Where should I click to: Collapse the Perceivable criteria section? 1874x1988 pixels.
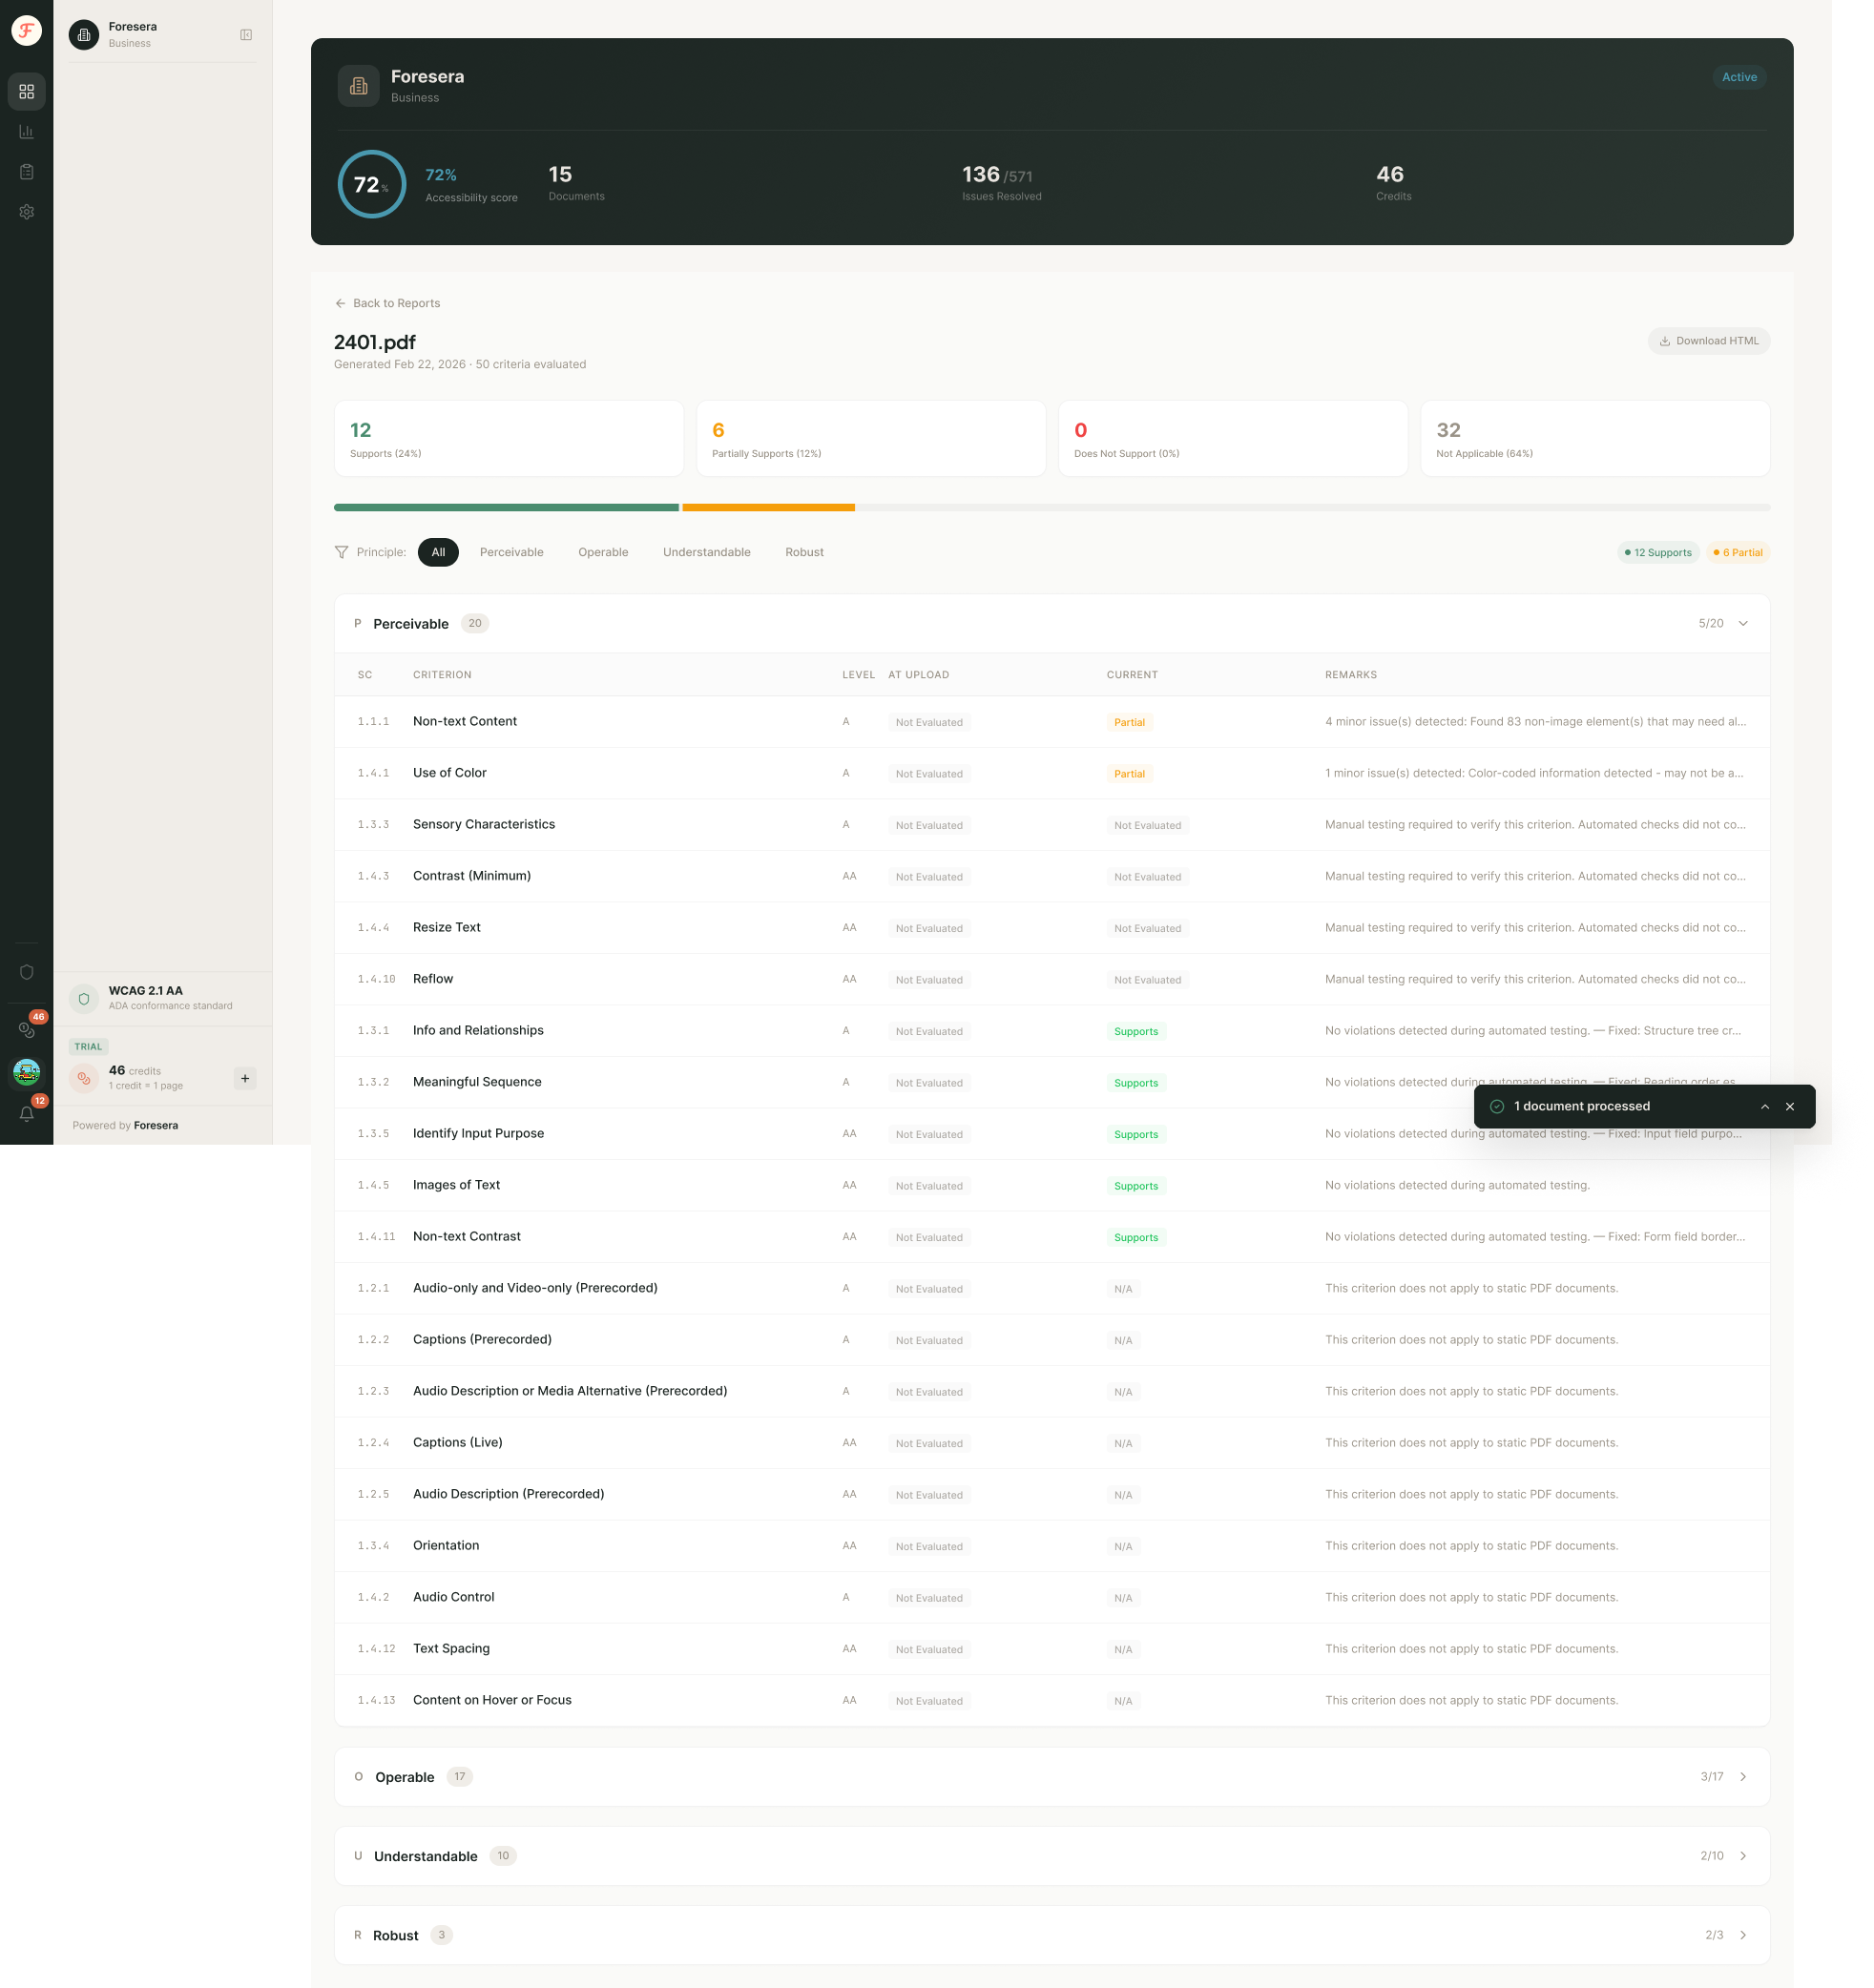coord(1743,623)
